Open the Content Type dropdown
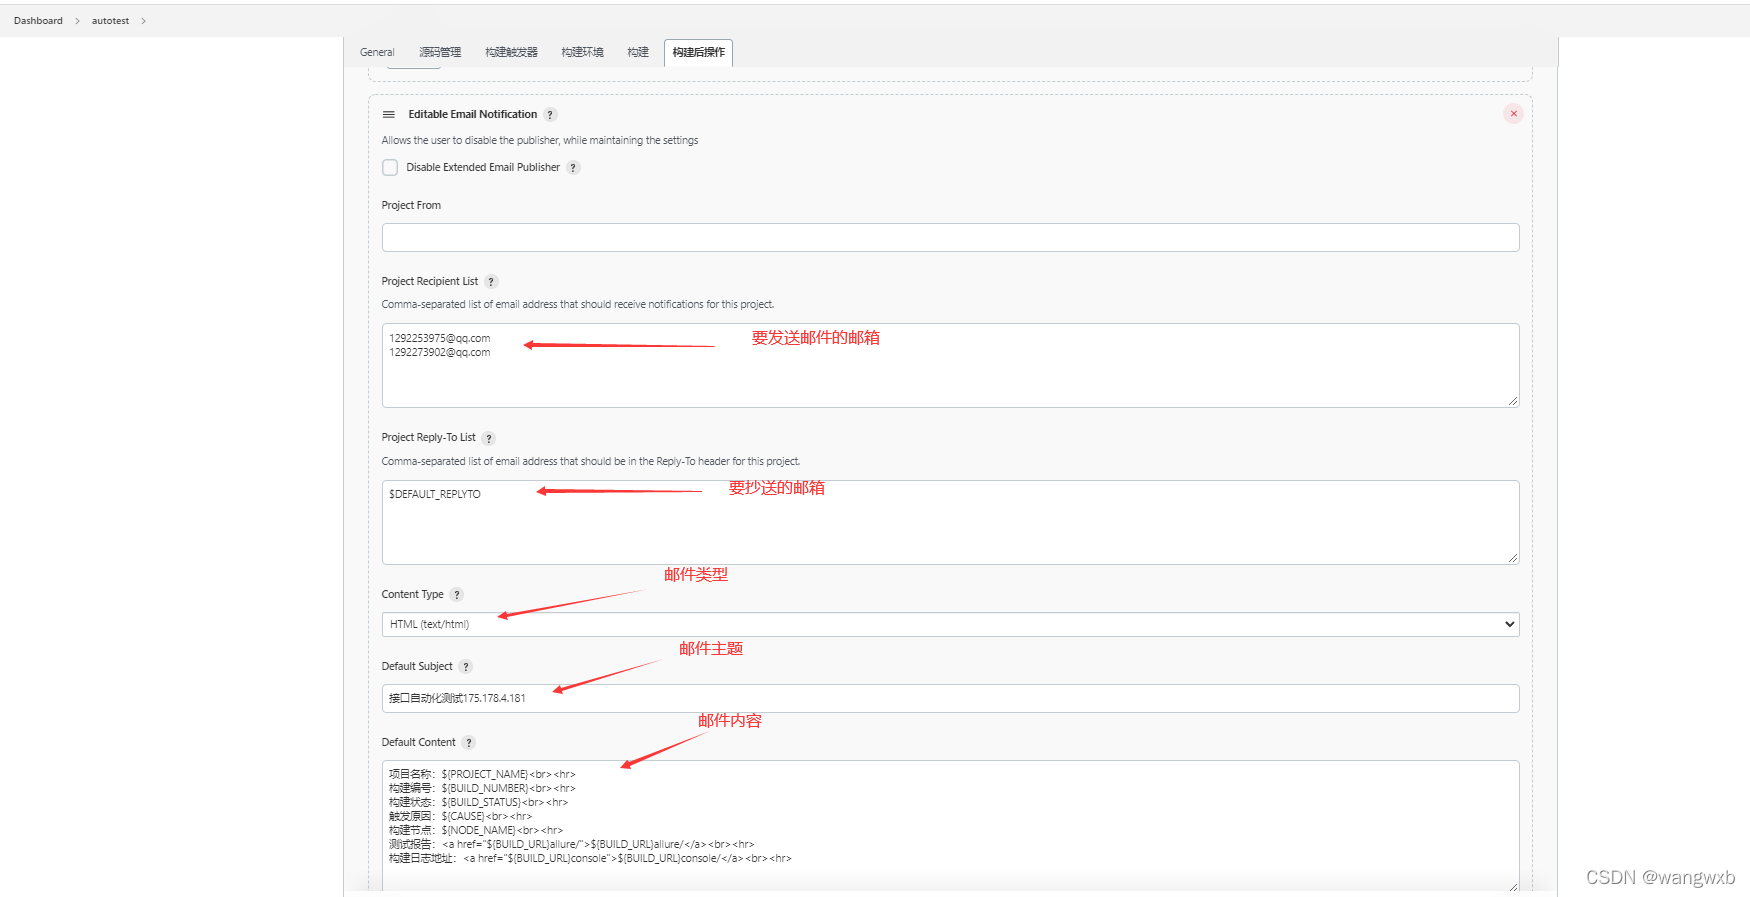This screenshot has height=897, width=1750. [x=950, y=624]
